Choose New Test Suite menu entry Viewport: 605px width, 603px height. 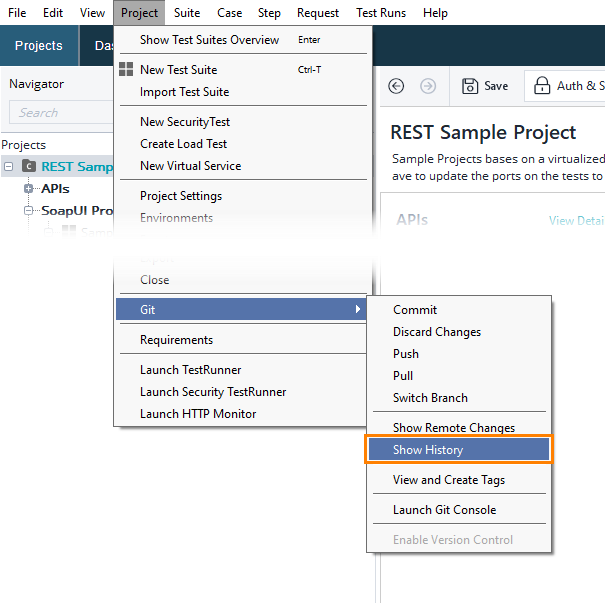[x=243, y=70]
